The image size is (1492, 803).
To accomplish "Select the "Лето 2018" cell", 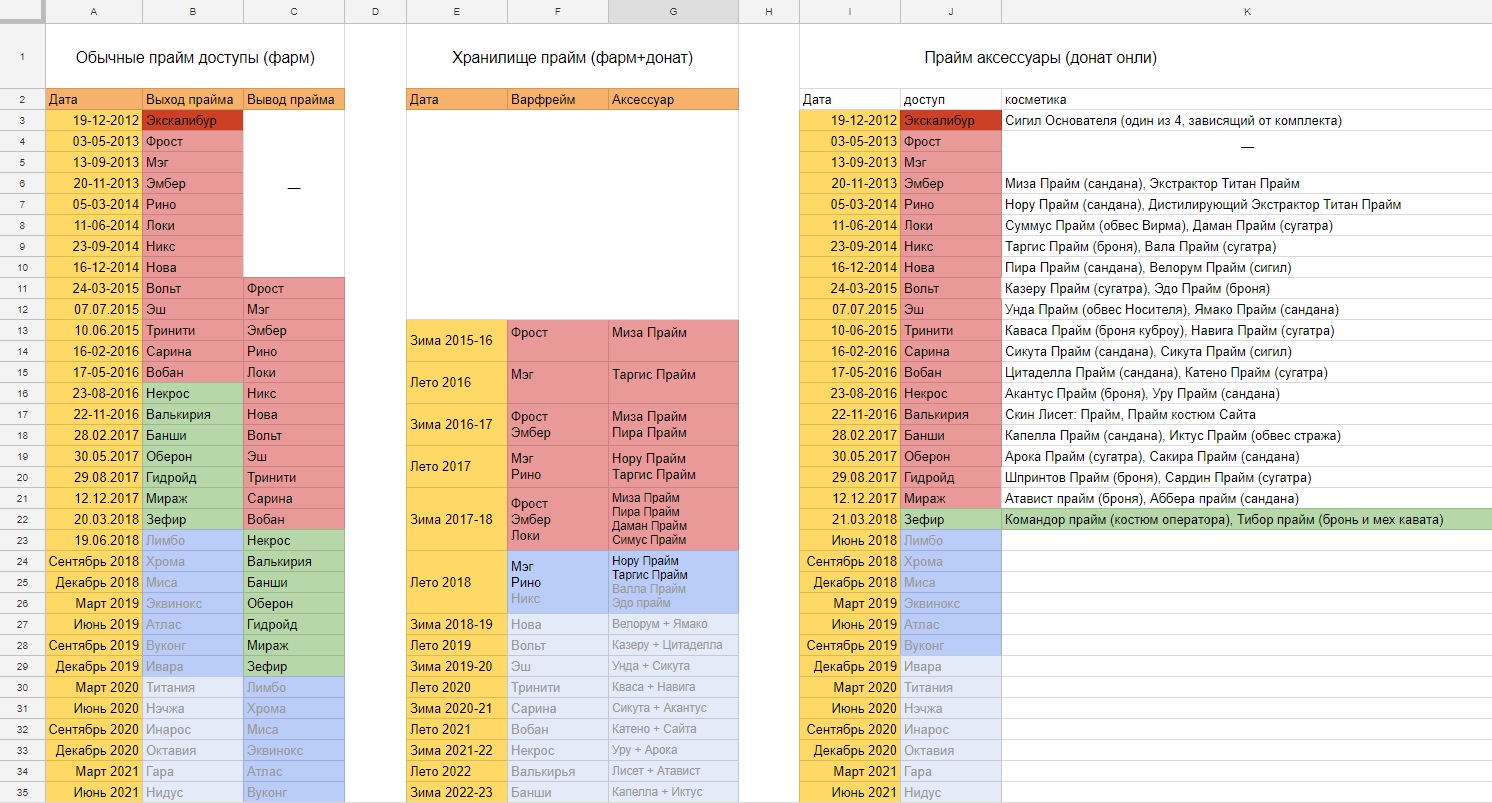I will click(x=457, y=582).
